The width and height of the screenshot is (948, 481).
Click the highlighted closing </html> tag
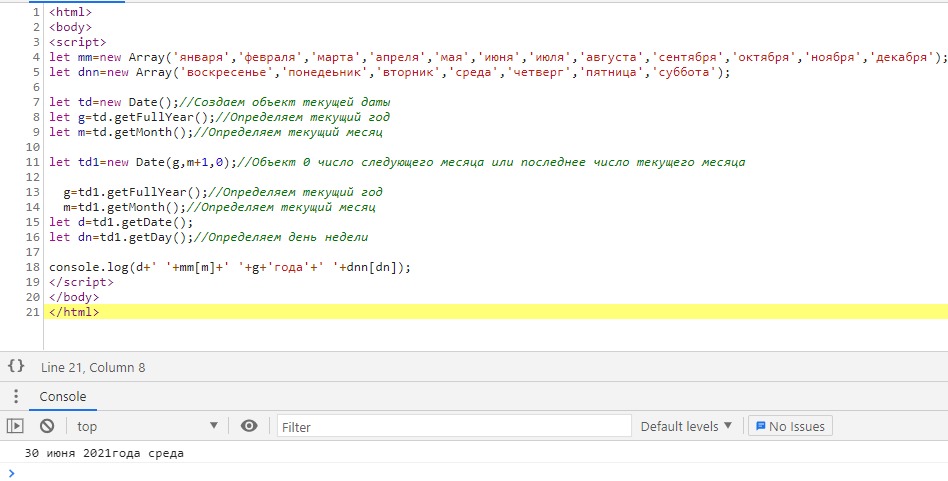click(74, 312)
